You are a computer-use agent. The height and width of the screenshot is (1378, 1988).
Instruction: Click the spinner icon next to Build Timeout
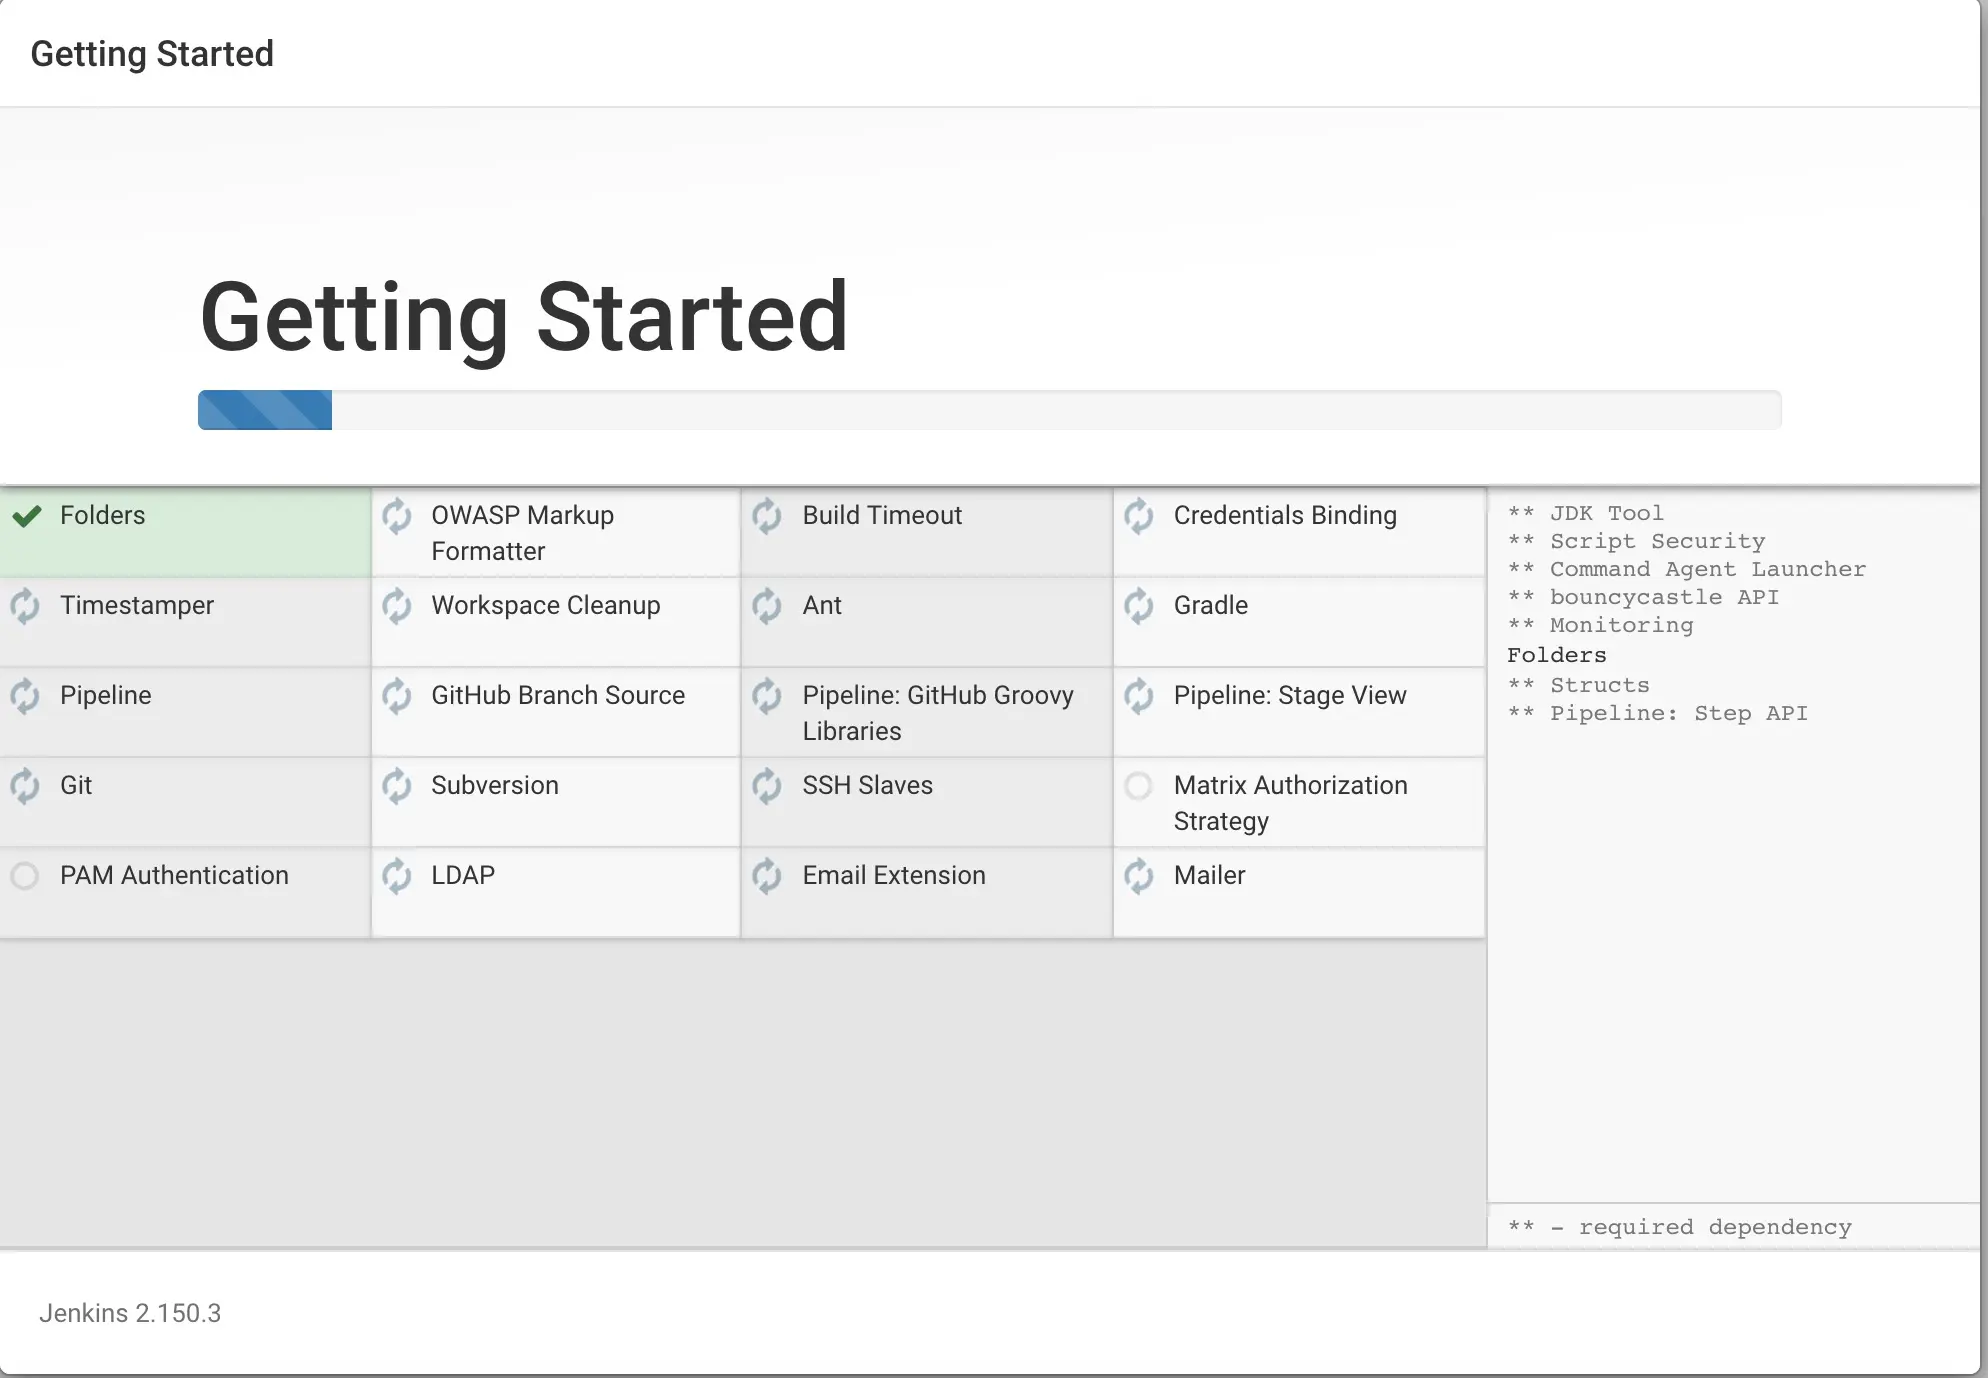pyautogui.click(x=767, y=516)
